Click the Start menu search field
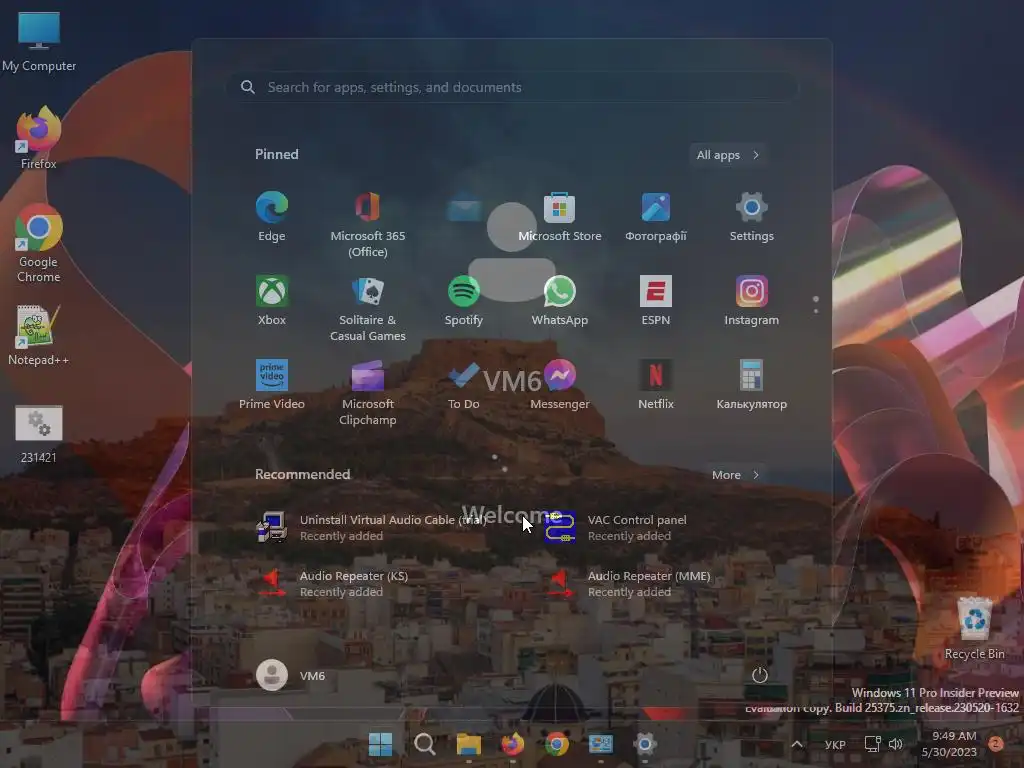This screenshot has height=768, width=1024. coord(512,88)
